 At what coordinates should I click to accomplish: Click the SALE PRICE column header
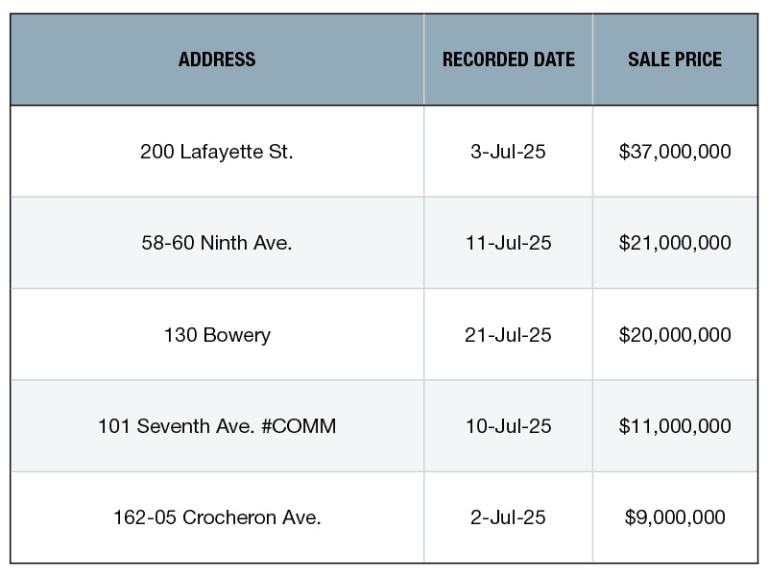click(x=675, y=59)
